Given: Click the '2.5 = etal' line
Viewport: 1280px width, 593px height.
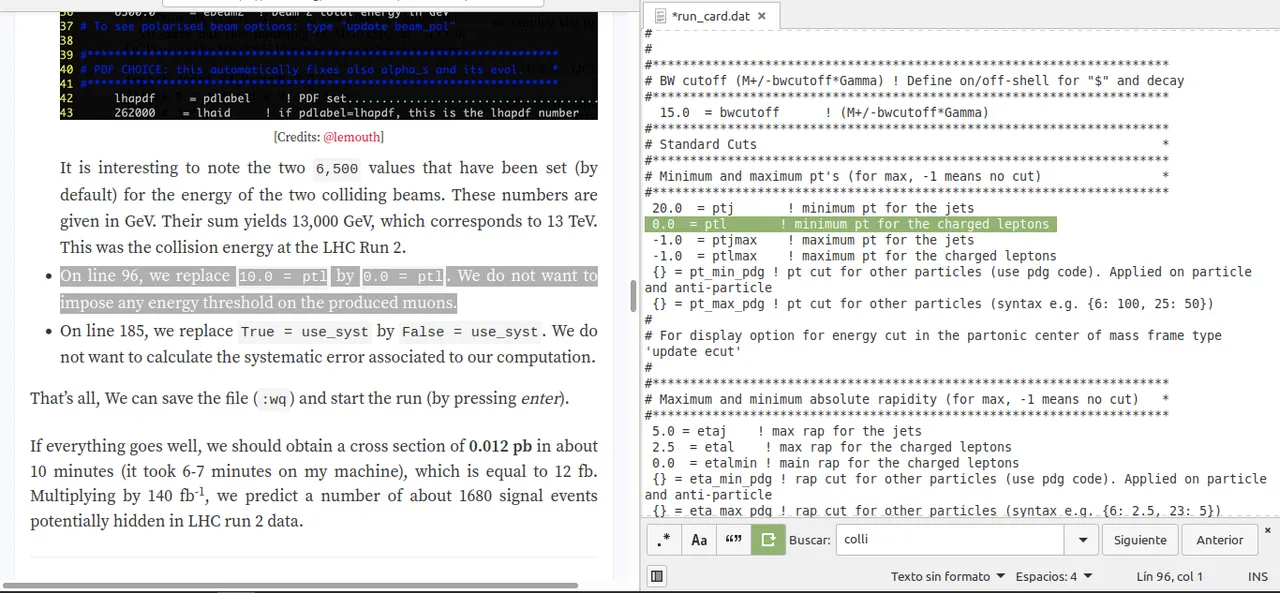Looking at the screenshot, I should [831, 447].
